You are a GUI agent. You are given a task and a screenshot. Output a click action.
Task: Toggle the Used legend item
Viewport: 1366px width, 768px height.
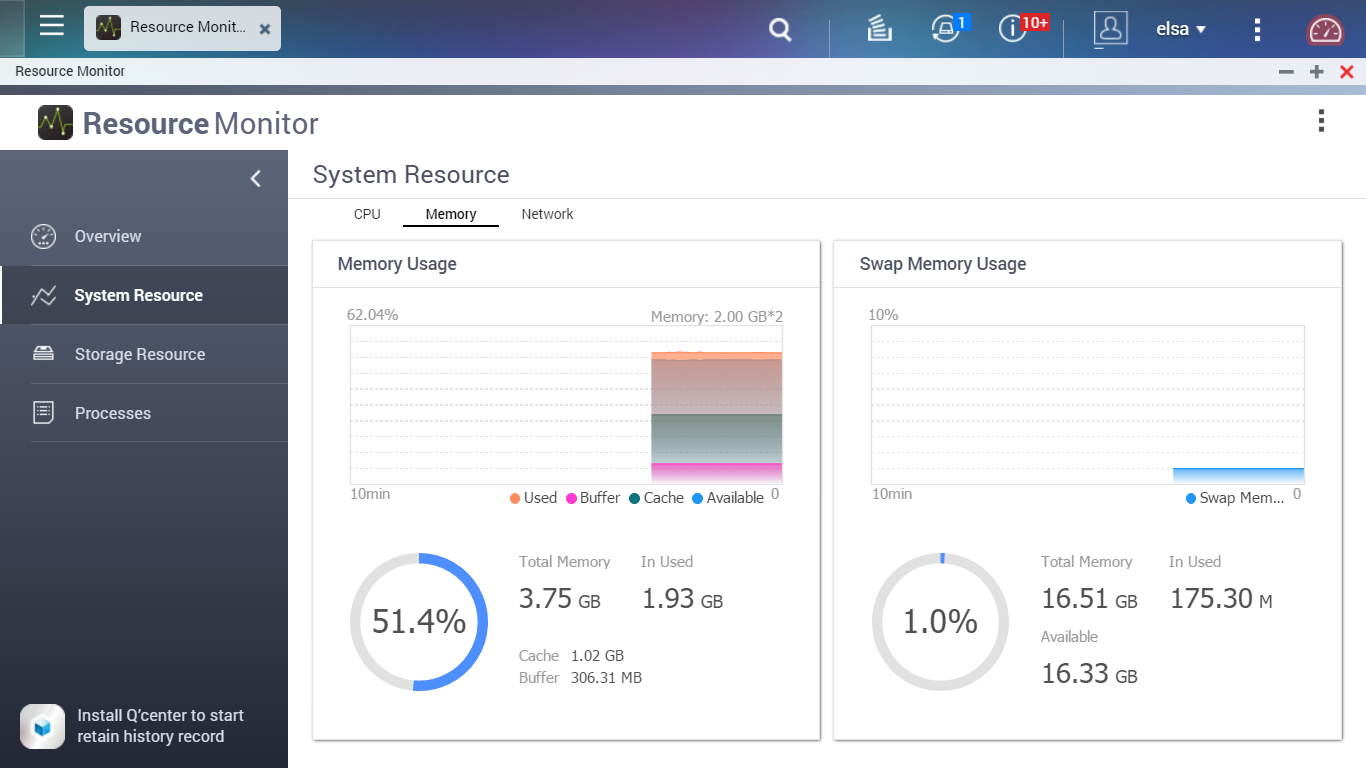tap(533, 498)
